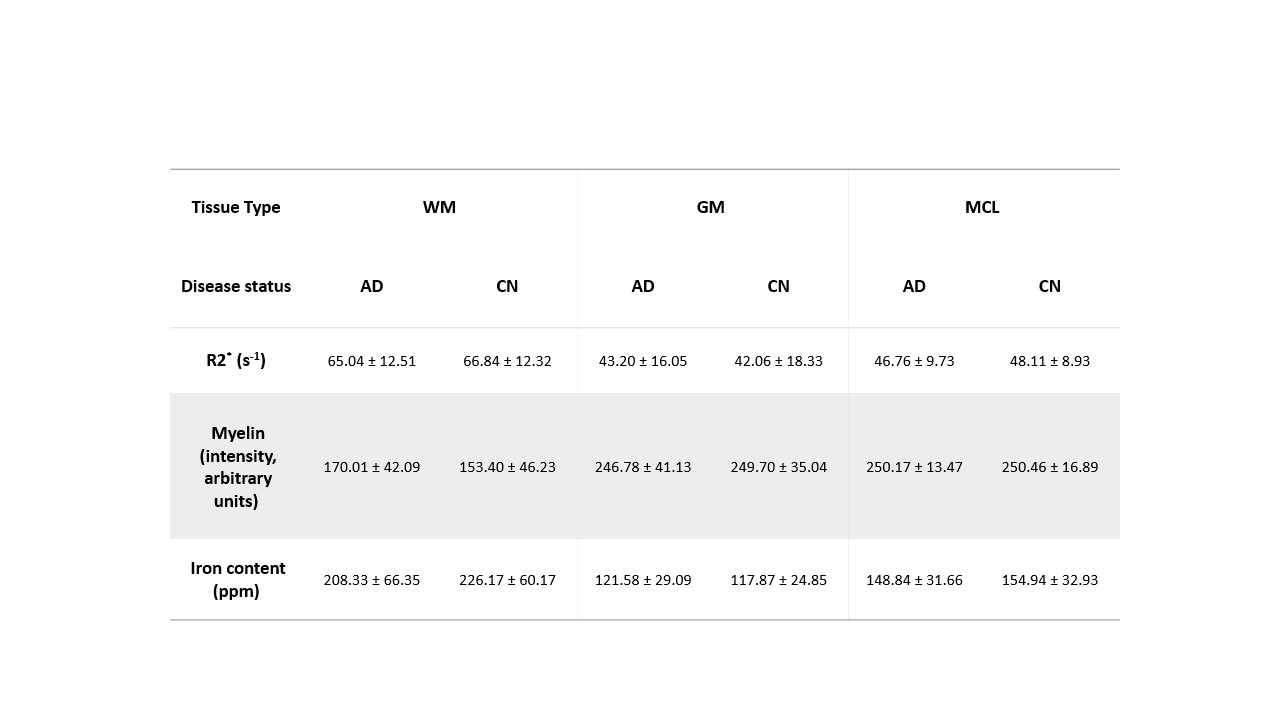1280x720 pixels.
Task: Select the cell reading 246.78 ± 41.13
Action: pyautogui.click(x=643, y=467)
